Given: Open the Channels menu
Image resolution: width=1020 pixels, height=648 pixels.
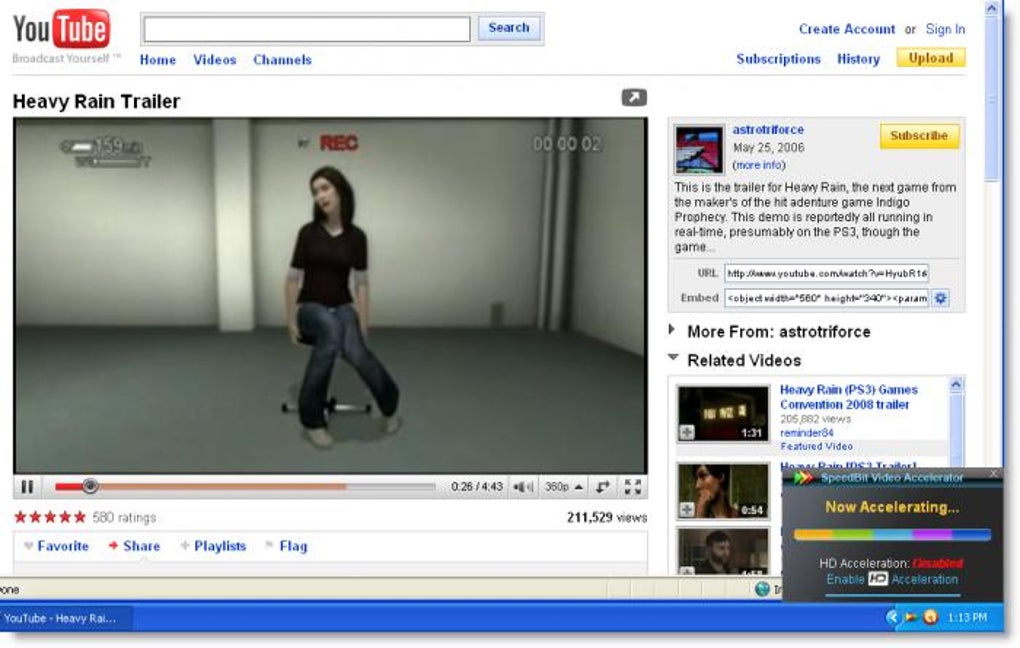Looking at the screenshot, I should 282,60.
